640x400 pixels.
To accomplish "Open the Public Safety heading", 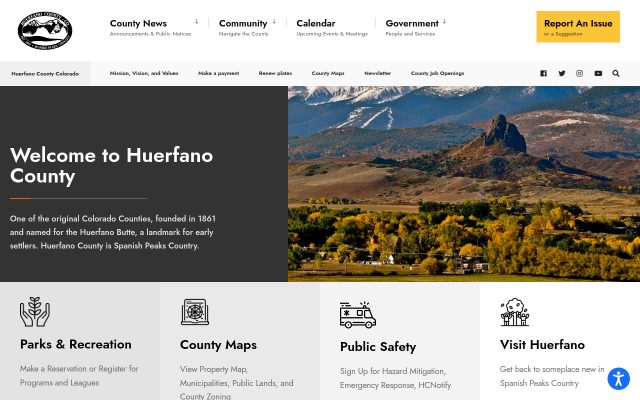I will pos(378,347).
